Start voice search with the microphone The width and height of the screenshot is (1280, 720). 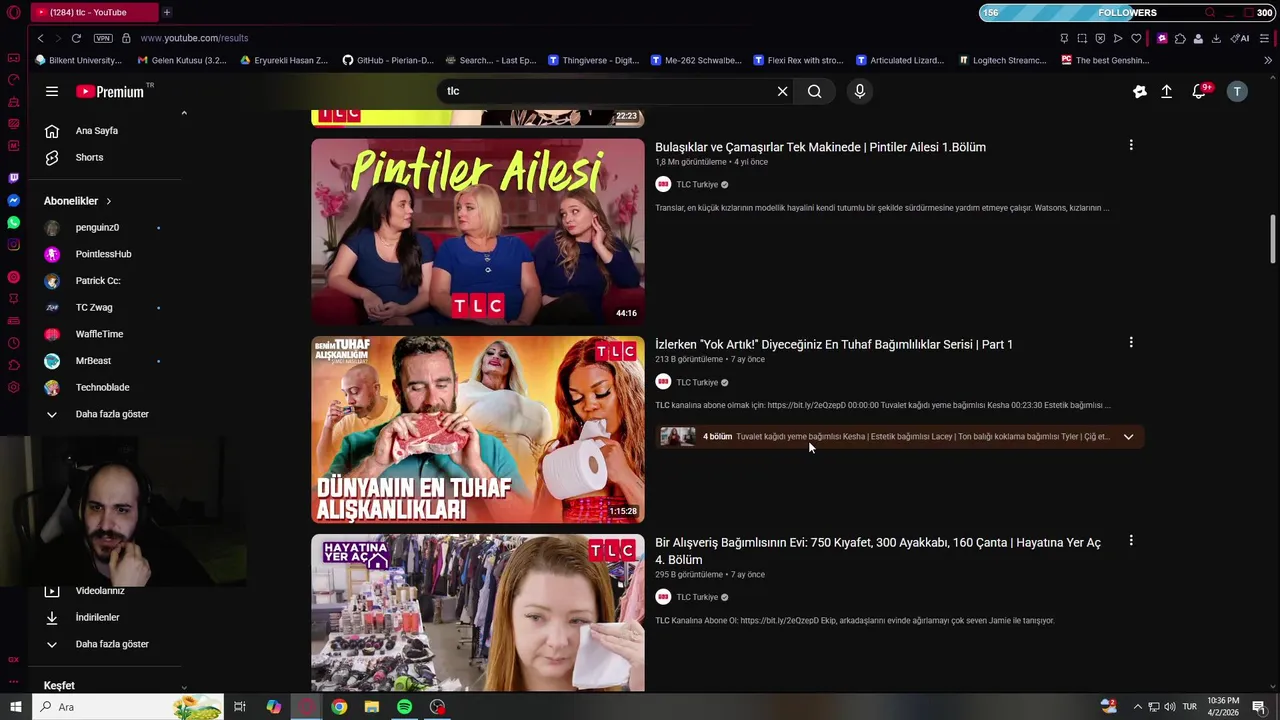(x=859, y=91)
